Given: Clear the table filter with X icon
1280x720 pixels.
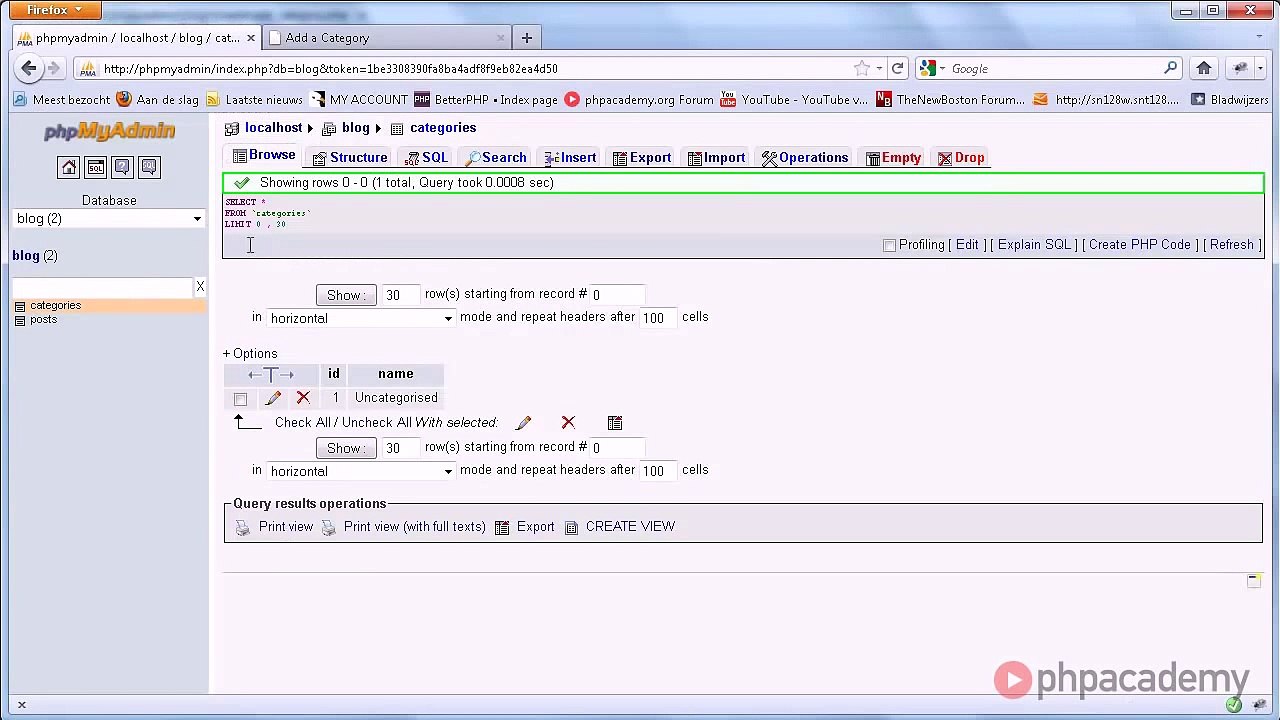Looking at the screenshot, I should coord(200,287).
